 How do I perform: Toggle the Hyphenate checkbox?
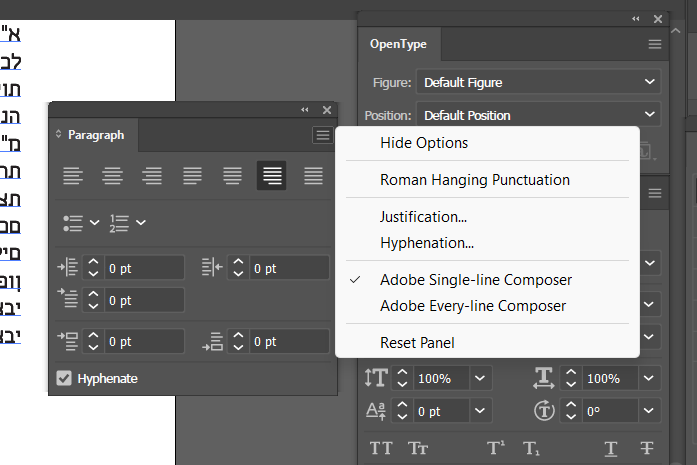[64, 379]
